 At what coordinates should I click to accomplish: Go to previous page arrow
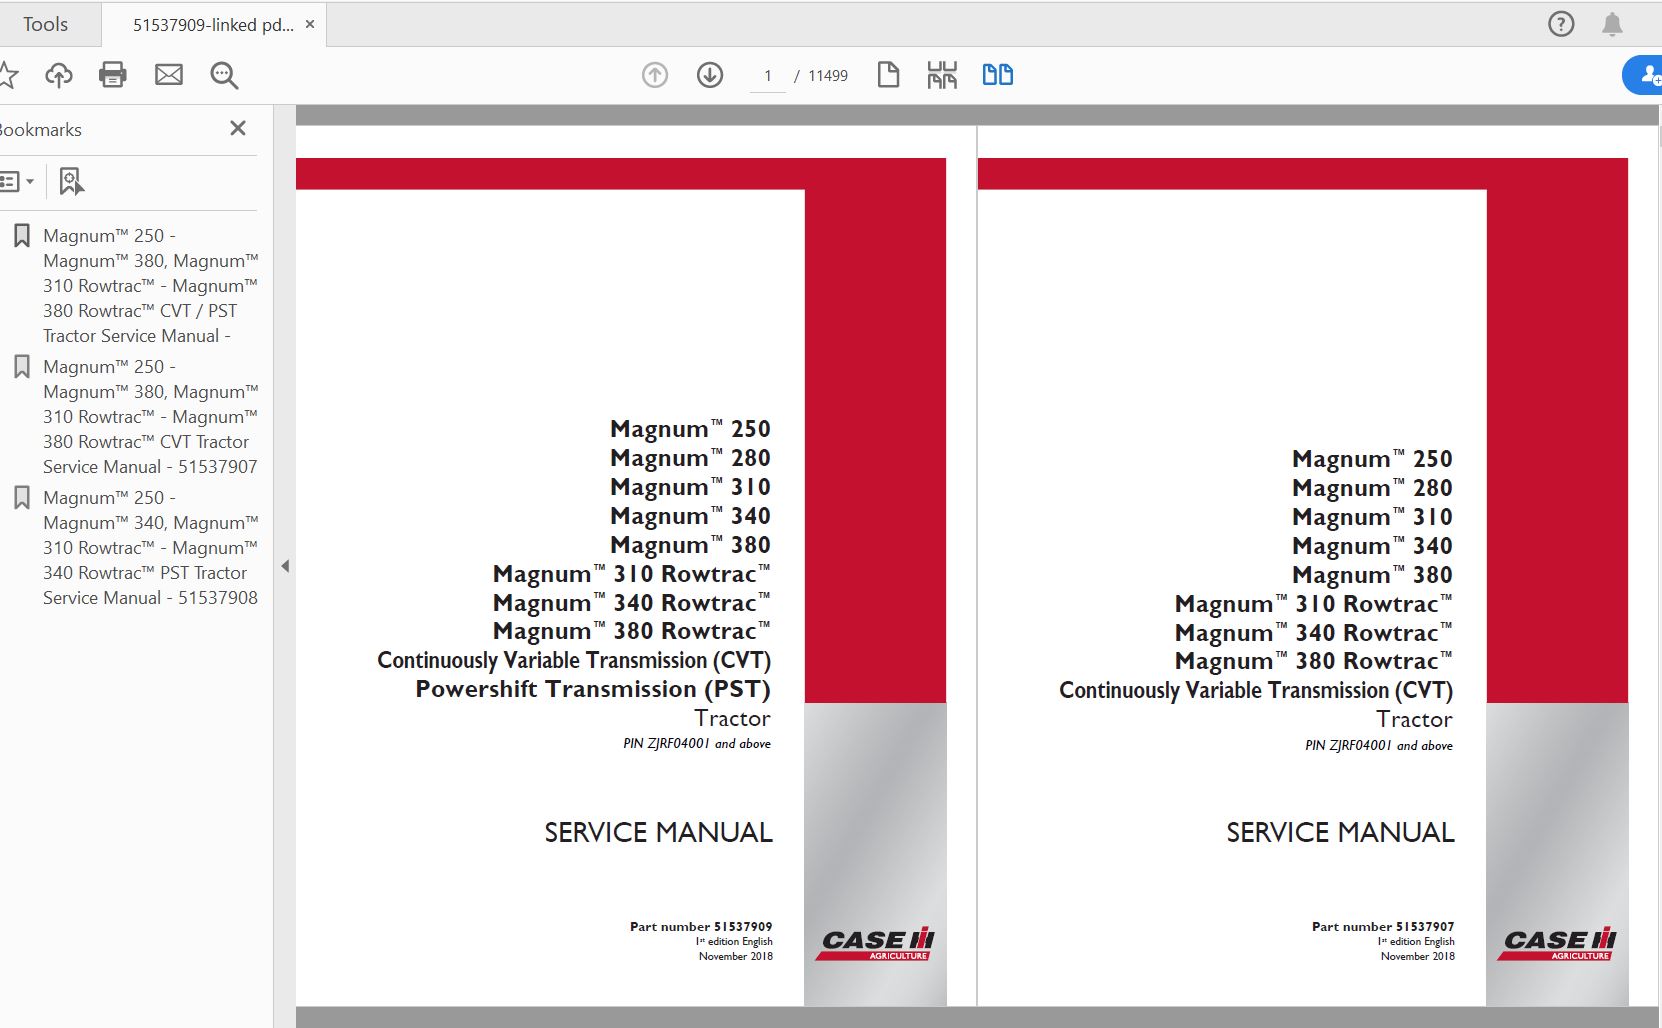pyautogui.click(x=655, y=75)
